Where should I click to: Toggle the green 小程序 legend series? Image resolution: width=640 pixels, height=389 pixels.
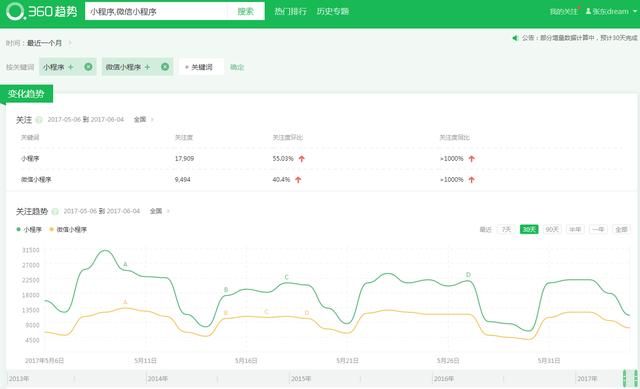[x=29, y=229]
